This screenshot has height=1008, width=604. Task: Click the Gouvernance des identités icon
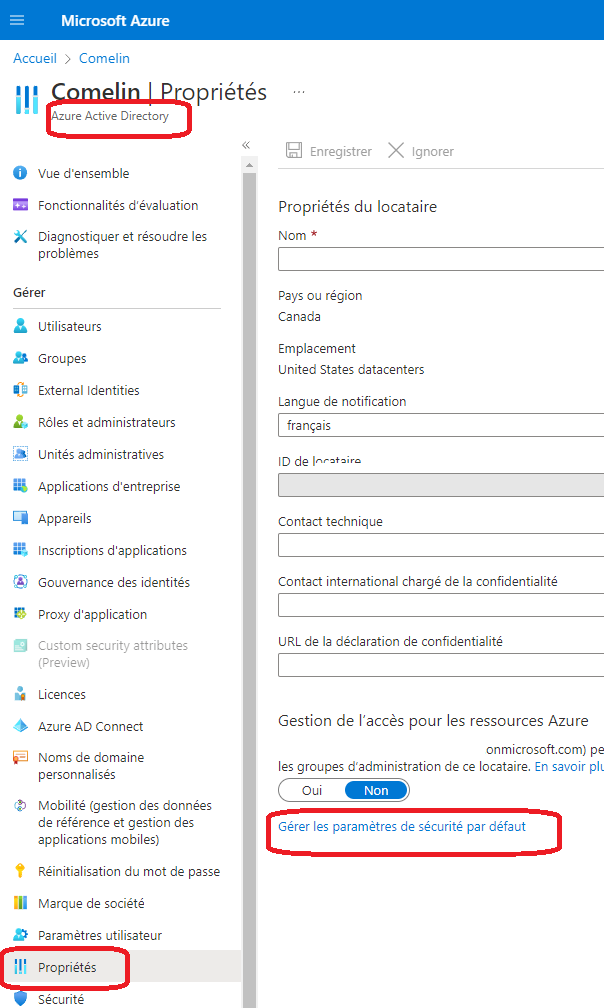tap(21, 582)
